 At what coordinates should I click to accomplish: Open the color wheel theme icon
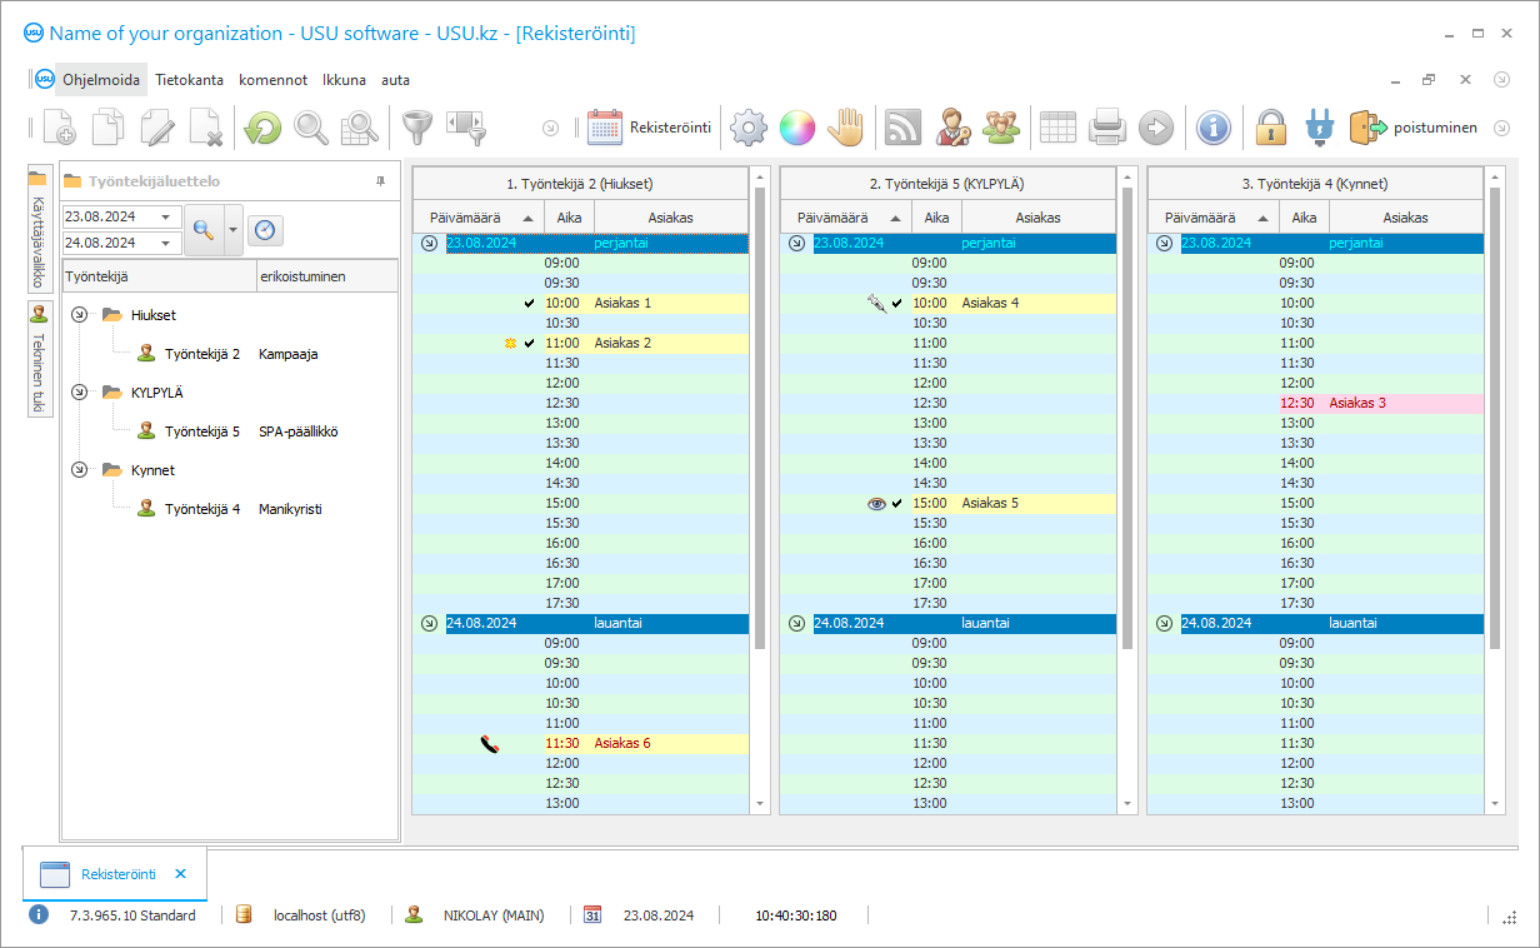(x=797, y=128)
